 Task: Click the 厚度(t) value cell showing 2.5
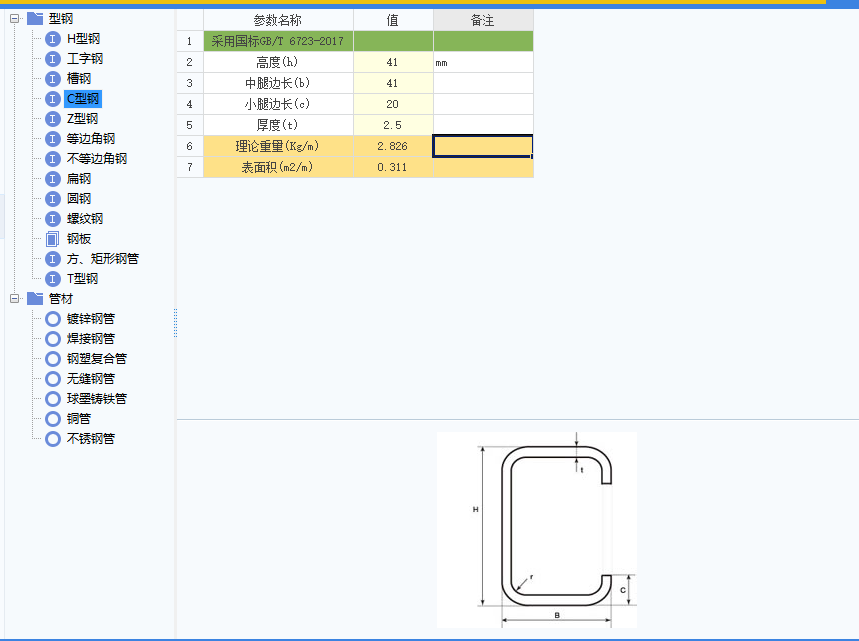(x=392, y=124)
